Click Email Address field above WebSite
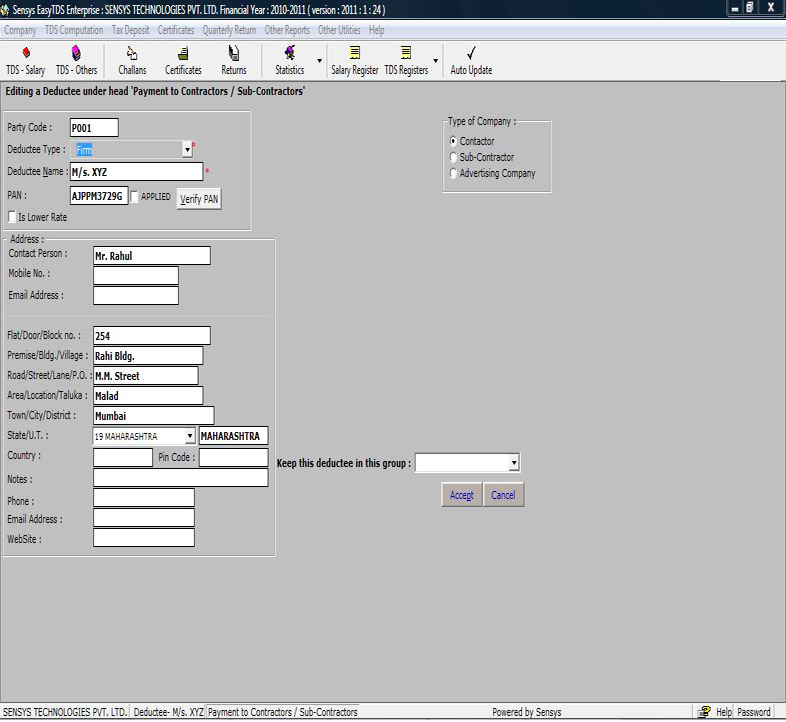 (144, 517)
